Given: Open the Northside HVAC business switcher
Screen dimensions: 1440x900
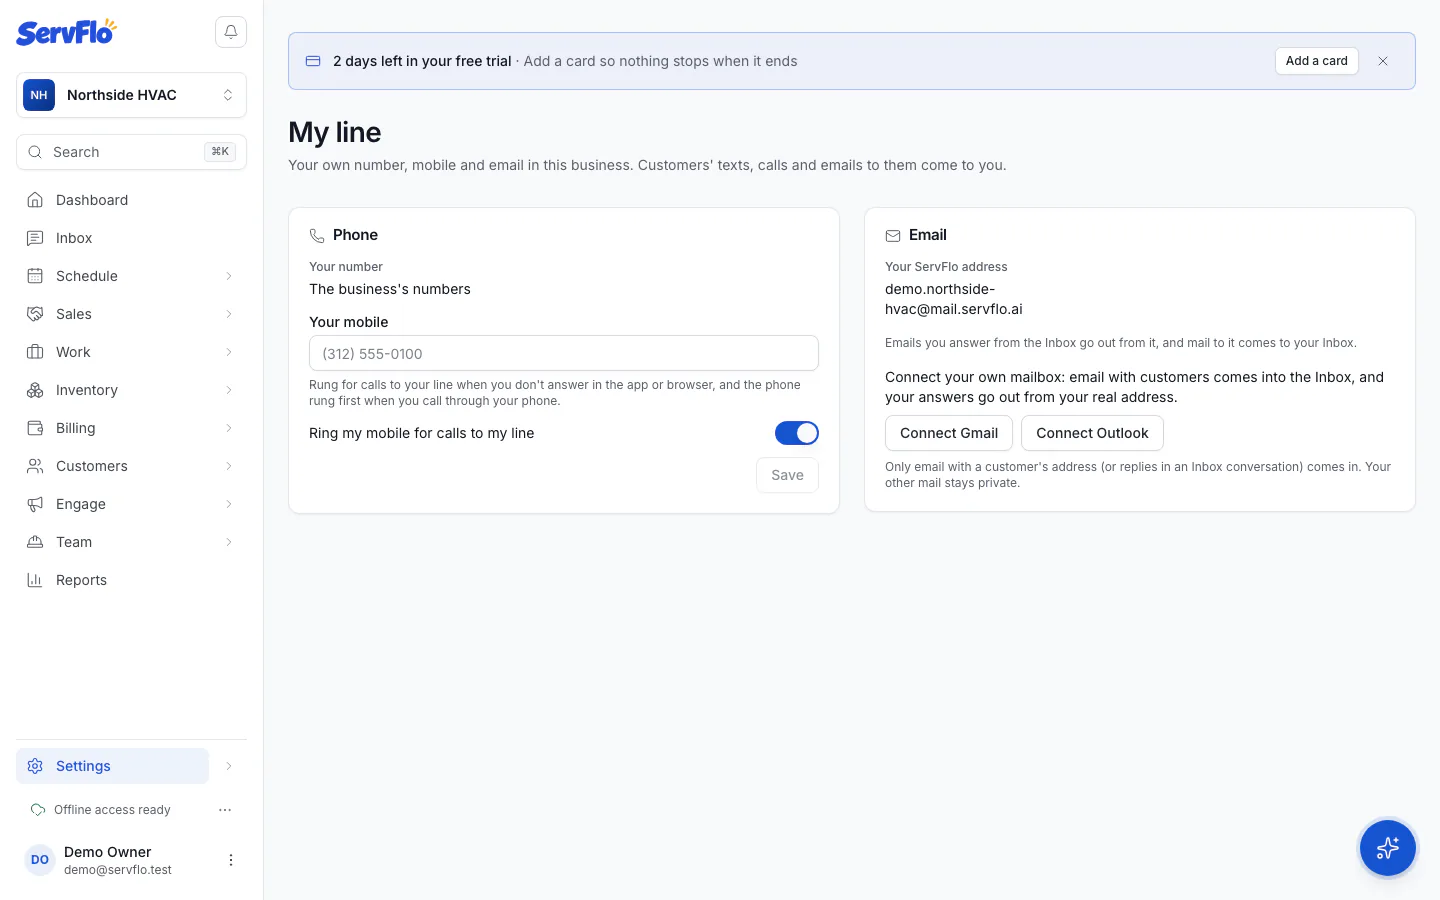Looking at the screenshot, I should (x=131, y=95).
